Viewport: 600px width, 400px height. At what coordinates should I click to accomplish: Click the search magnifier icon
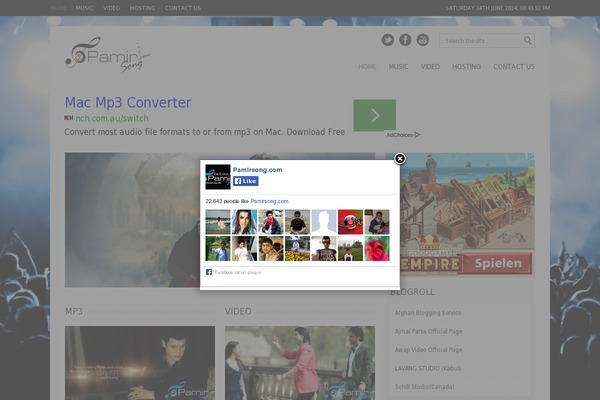(x=527, y=41)
